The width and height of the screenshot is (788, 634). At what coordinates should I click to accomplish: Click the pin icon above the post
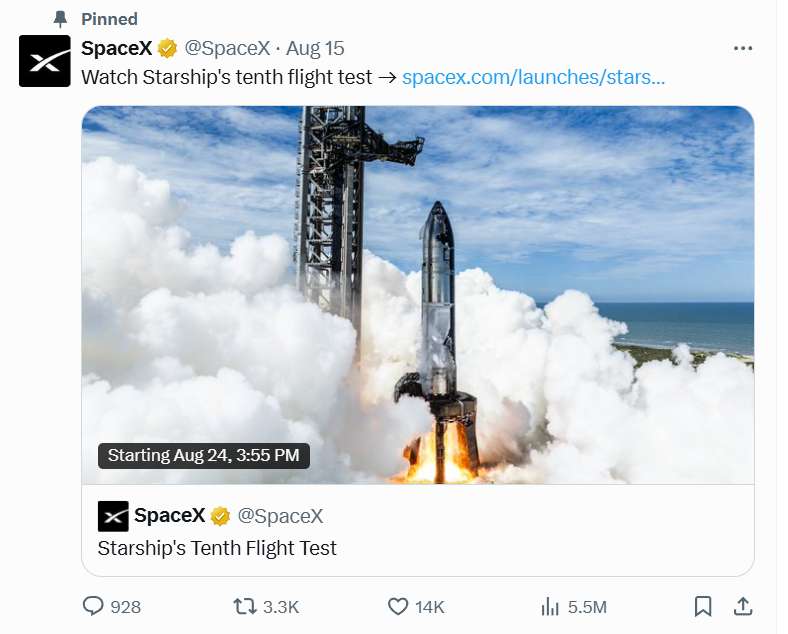(61, 19)
